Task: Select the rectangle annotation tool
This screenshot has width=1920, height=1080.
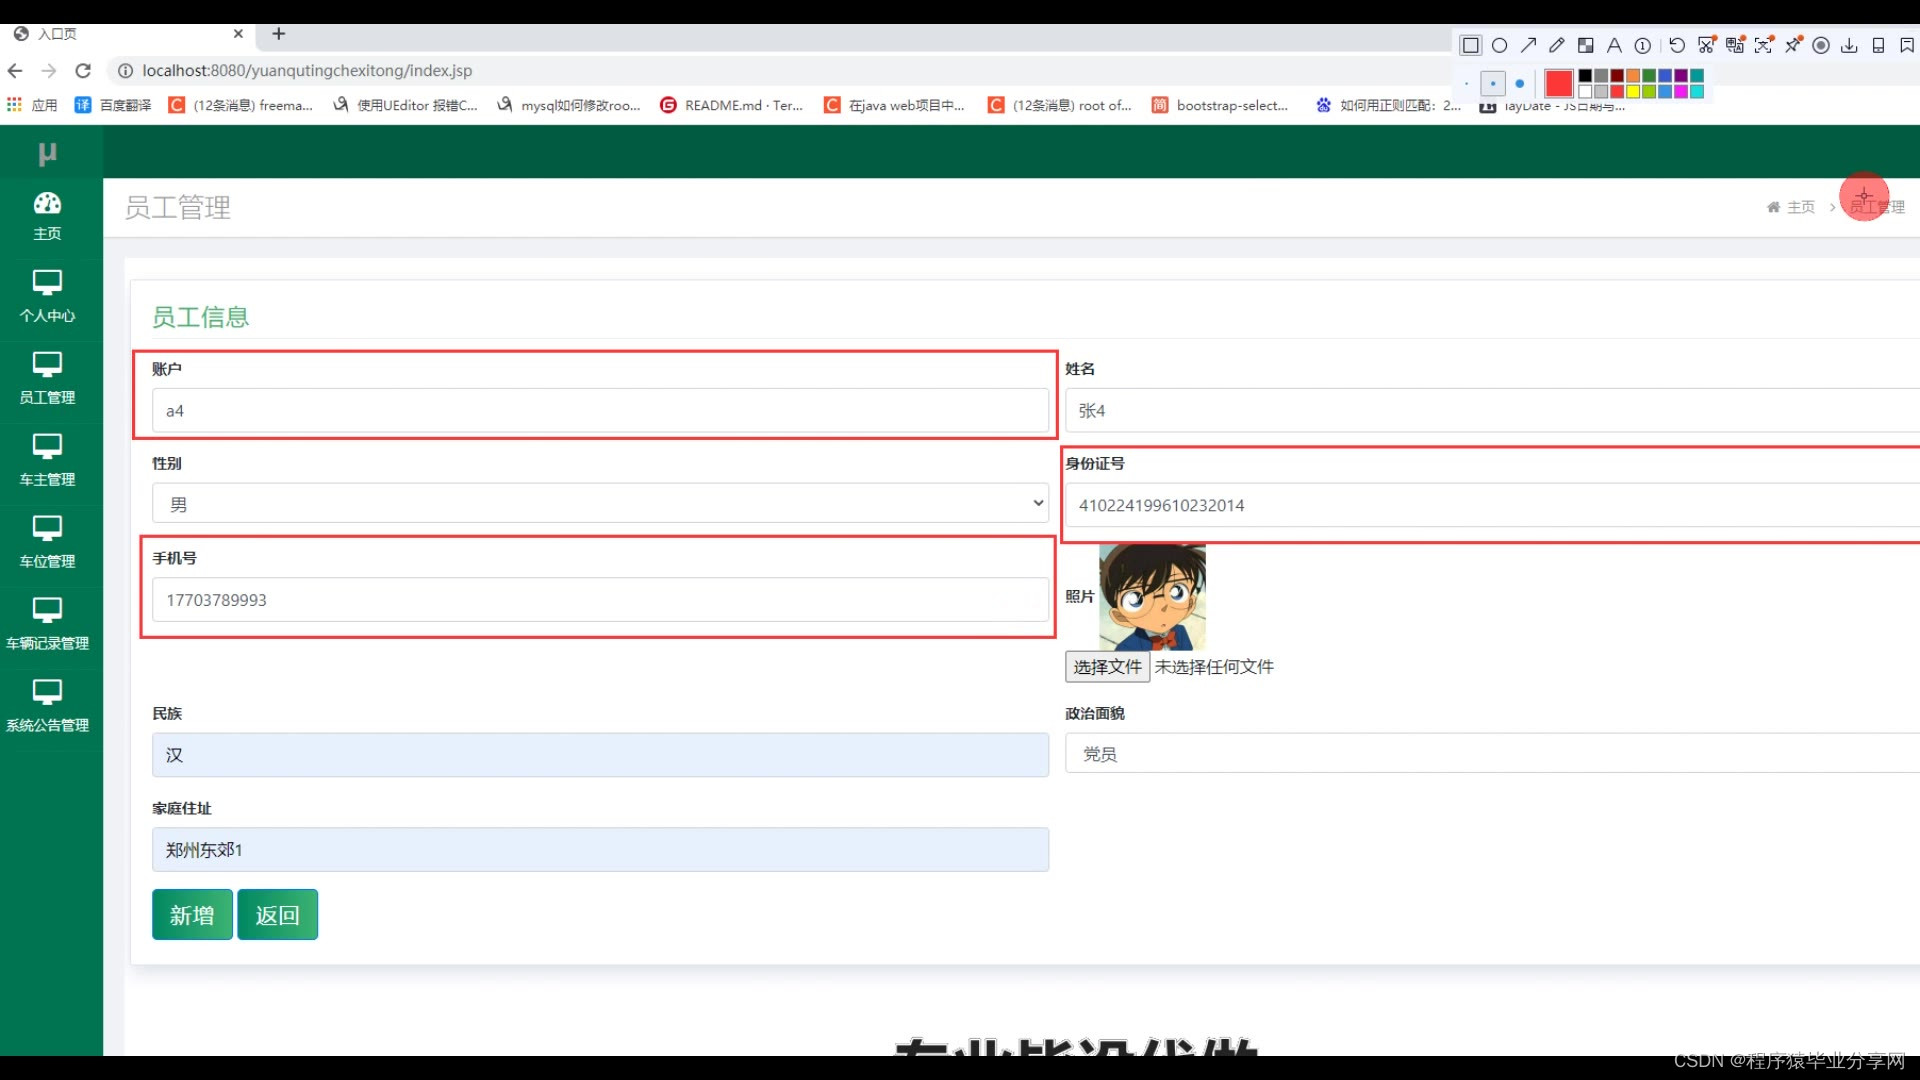Action: pos(1471,45)
